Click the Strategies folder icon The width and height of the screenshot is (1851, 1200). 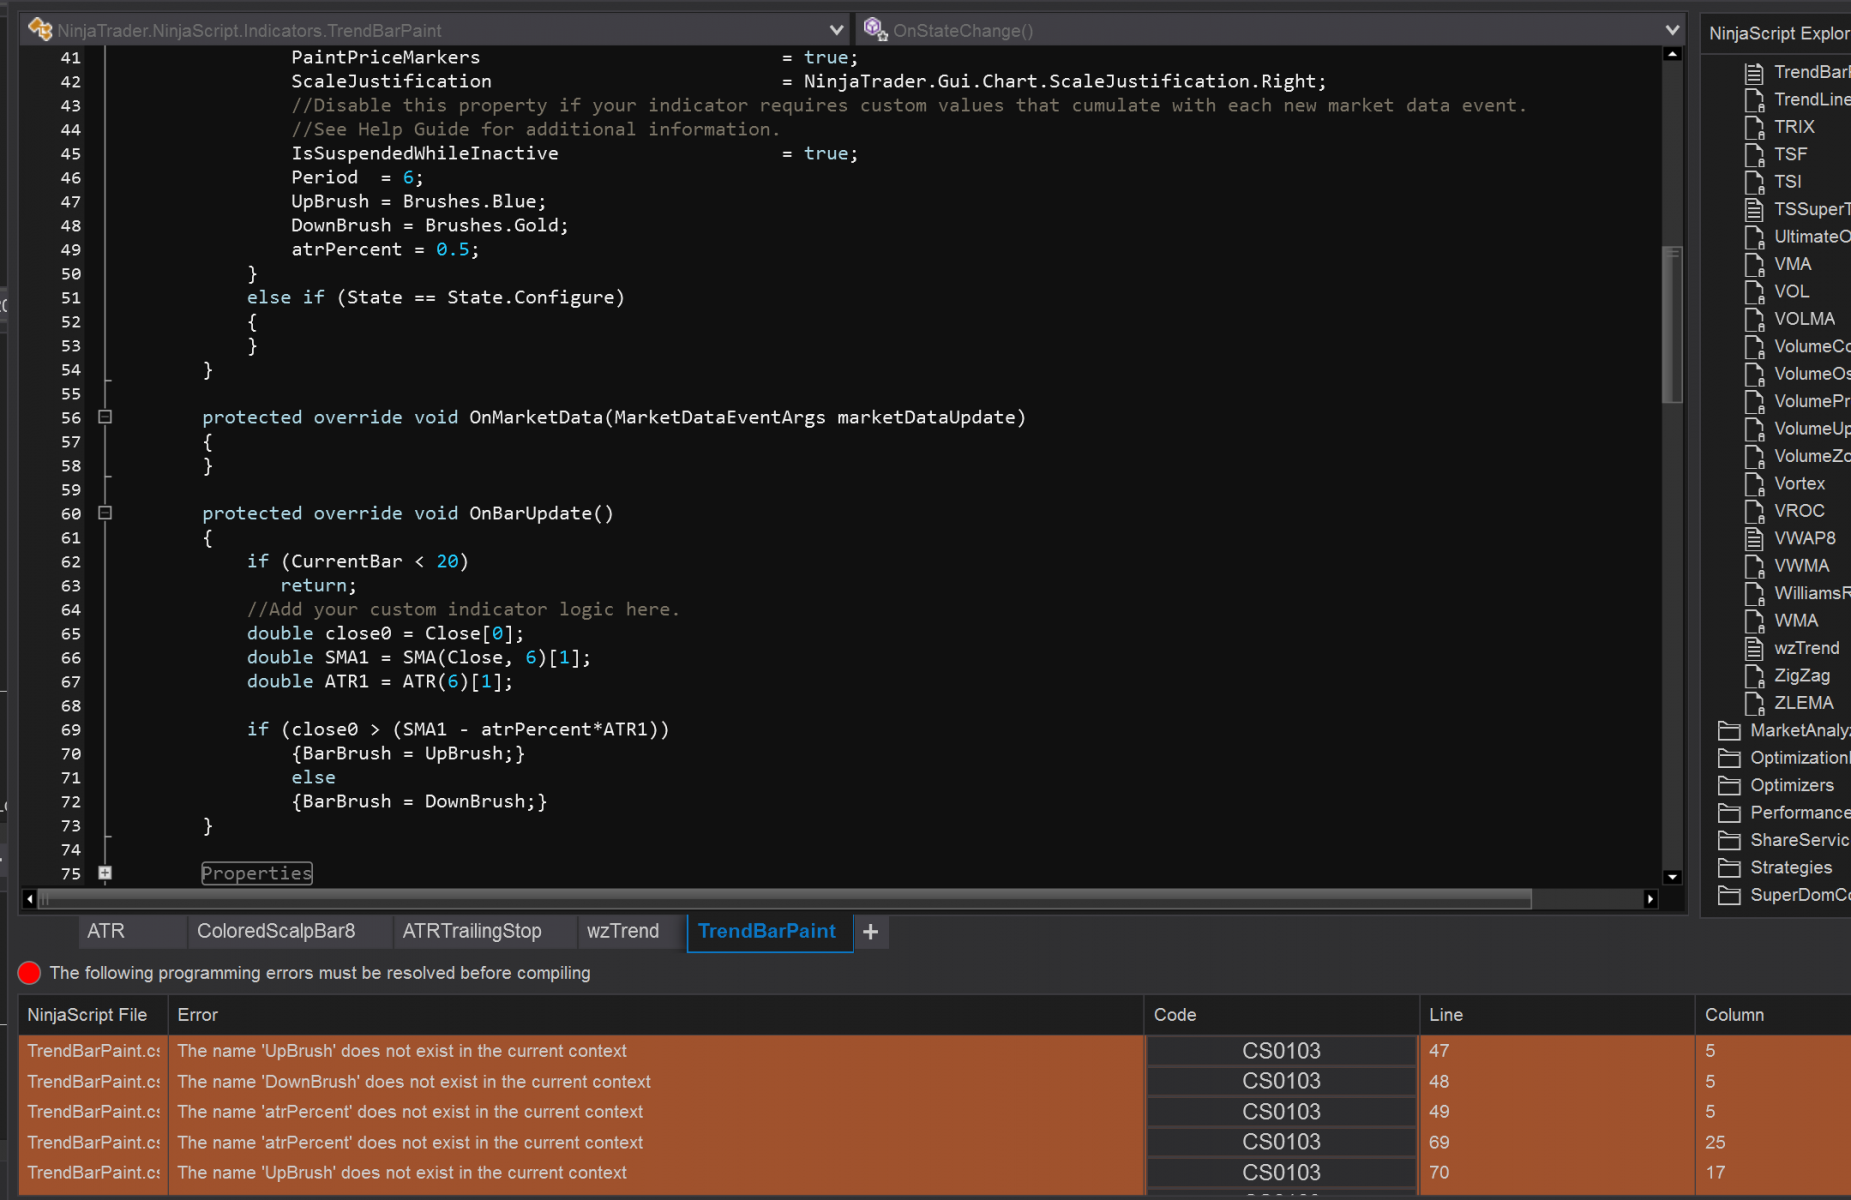pos(1729,868)
